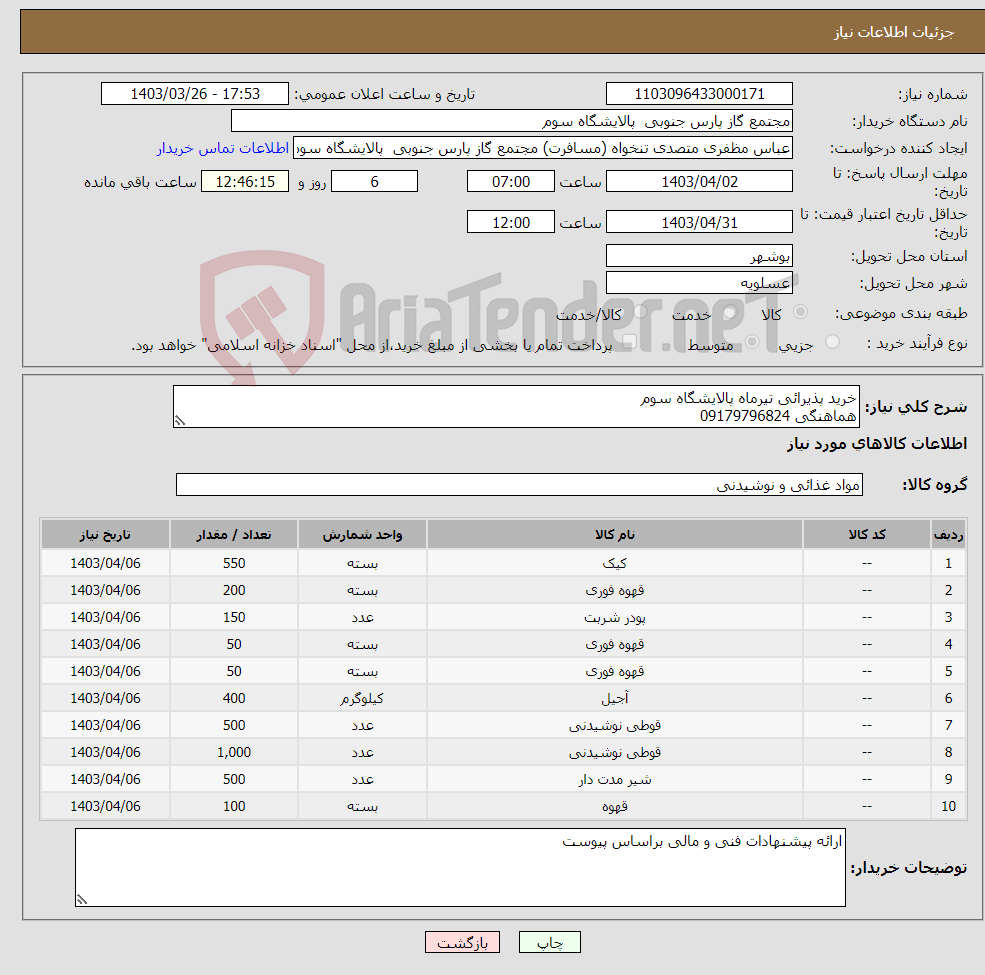Image resolution: width=985 pixels, height=975 pixels.
Task: Click the قهوه فوری item in row 4
Action: pos(614,645)
